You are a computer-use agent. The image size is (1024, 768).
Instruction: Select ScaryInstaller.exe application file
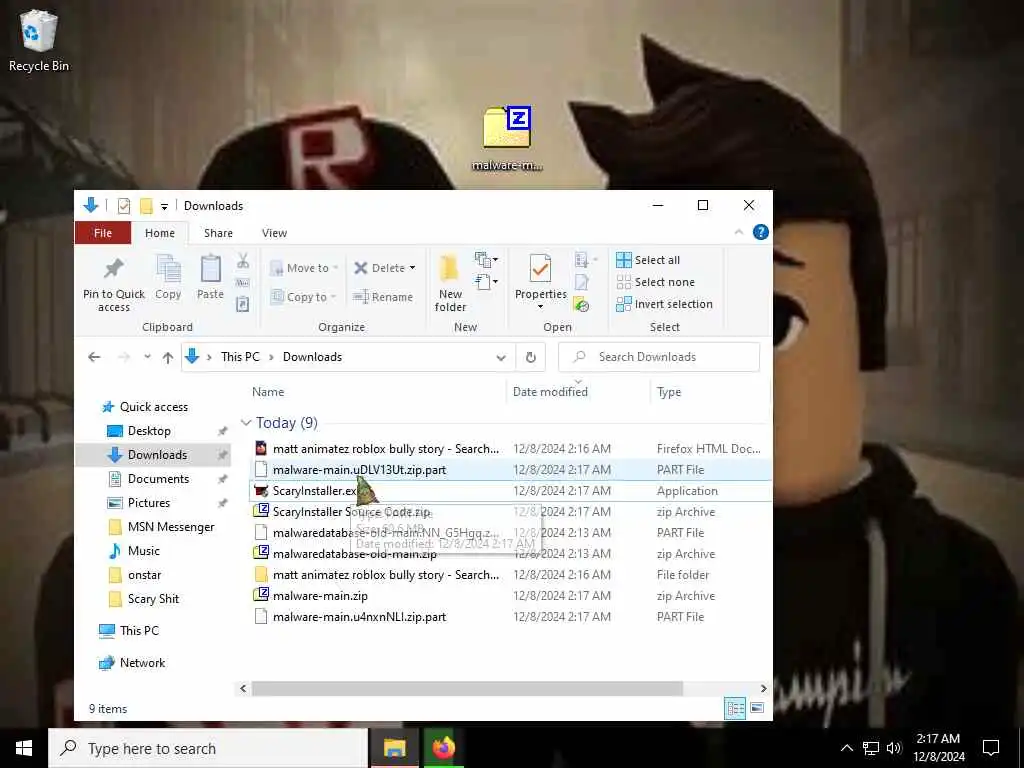click(315, 491)
